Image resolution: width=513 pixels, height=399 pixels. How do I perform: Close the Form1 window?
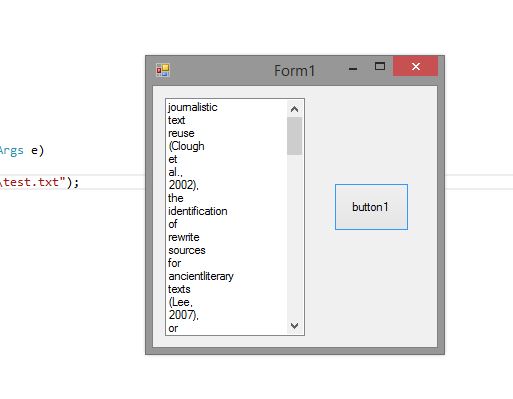click(x=415, y=66)
